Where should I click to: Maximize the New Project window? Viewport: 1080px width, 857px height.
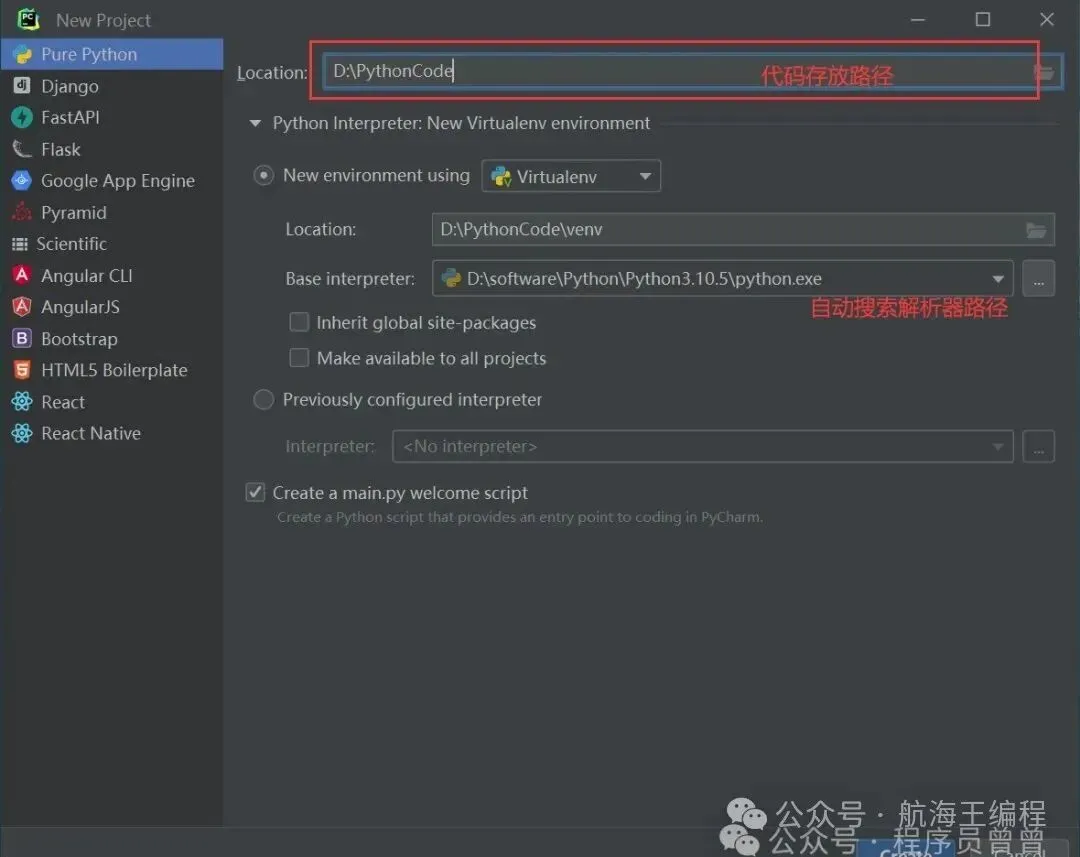983,19
